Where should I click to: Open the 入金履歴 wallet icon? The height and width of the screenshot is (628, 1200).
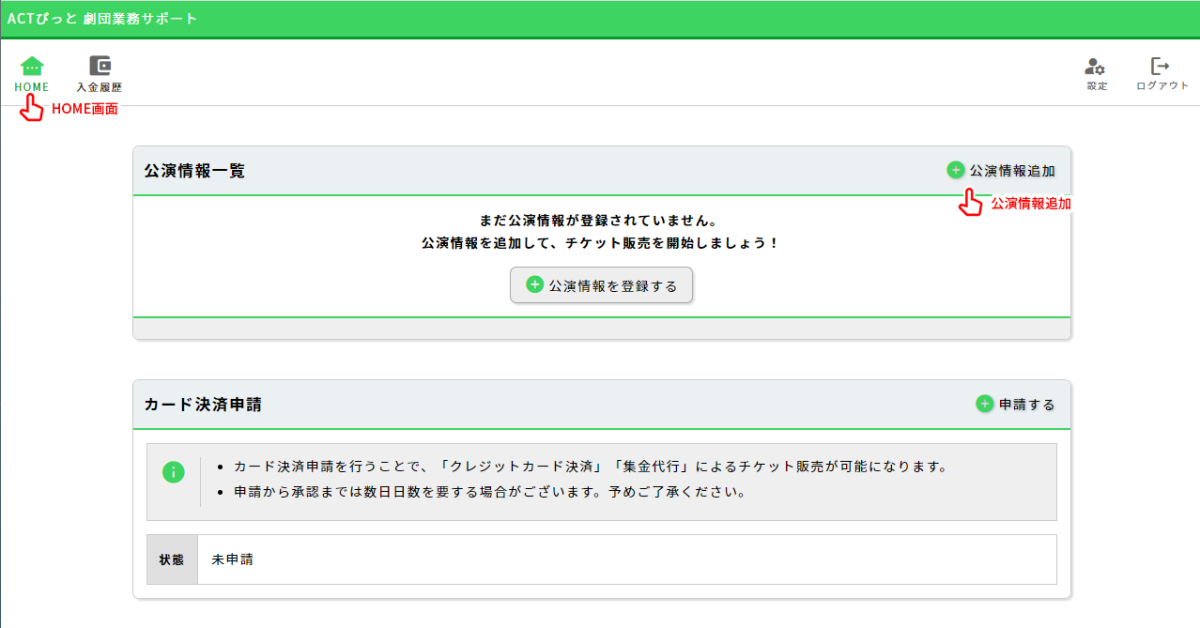[100, 66]
